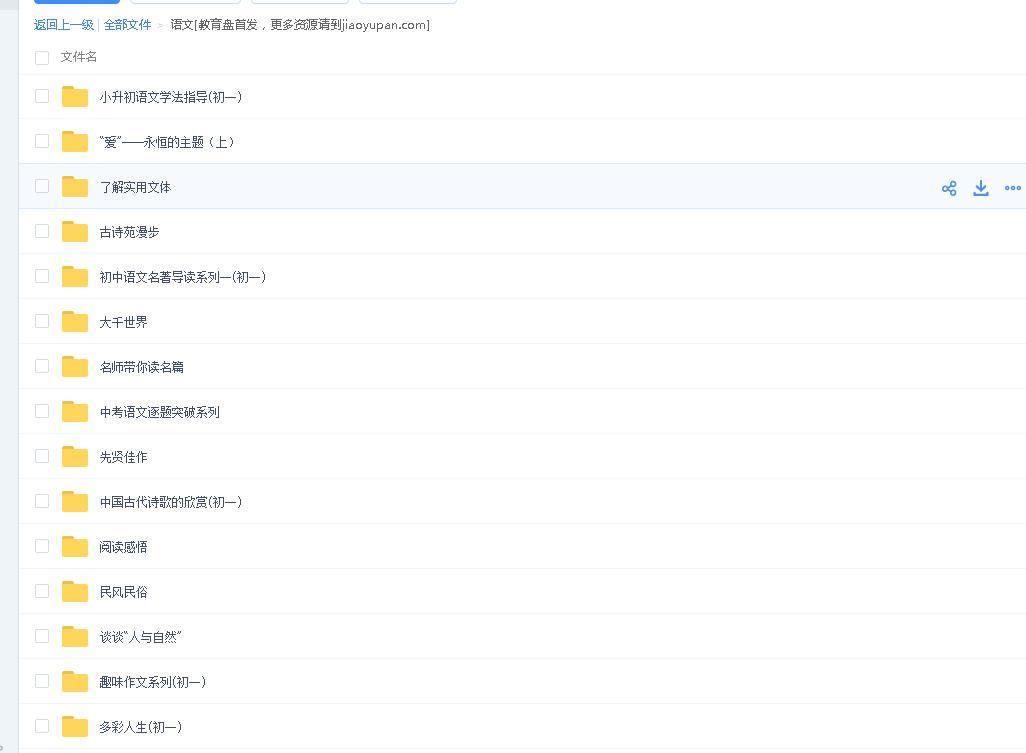Check the box for 古诗苑漫步
Viewport: 1026px width, 753px height.
[x=42, y=231]
